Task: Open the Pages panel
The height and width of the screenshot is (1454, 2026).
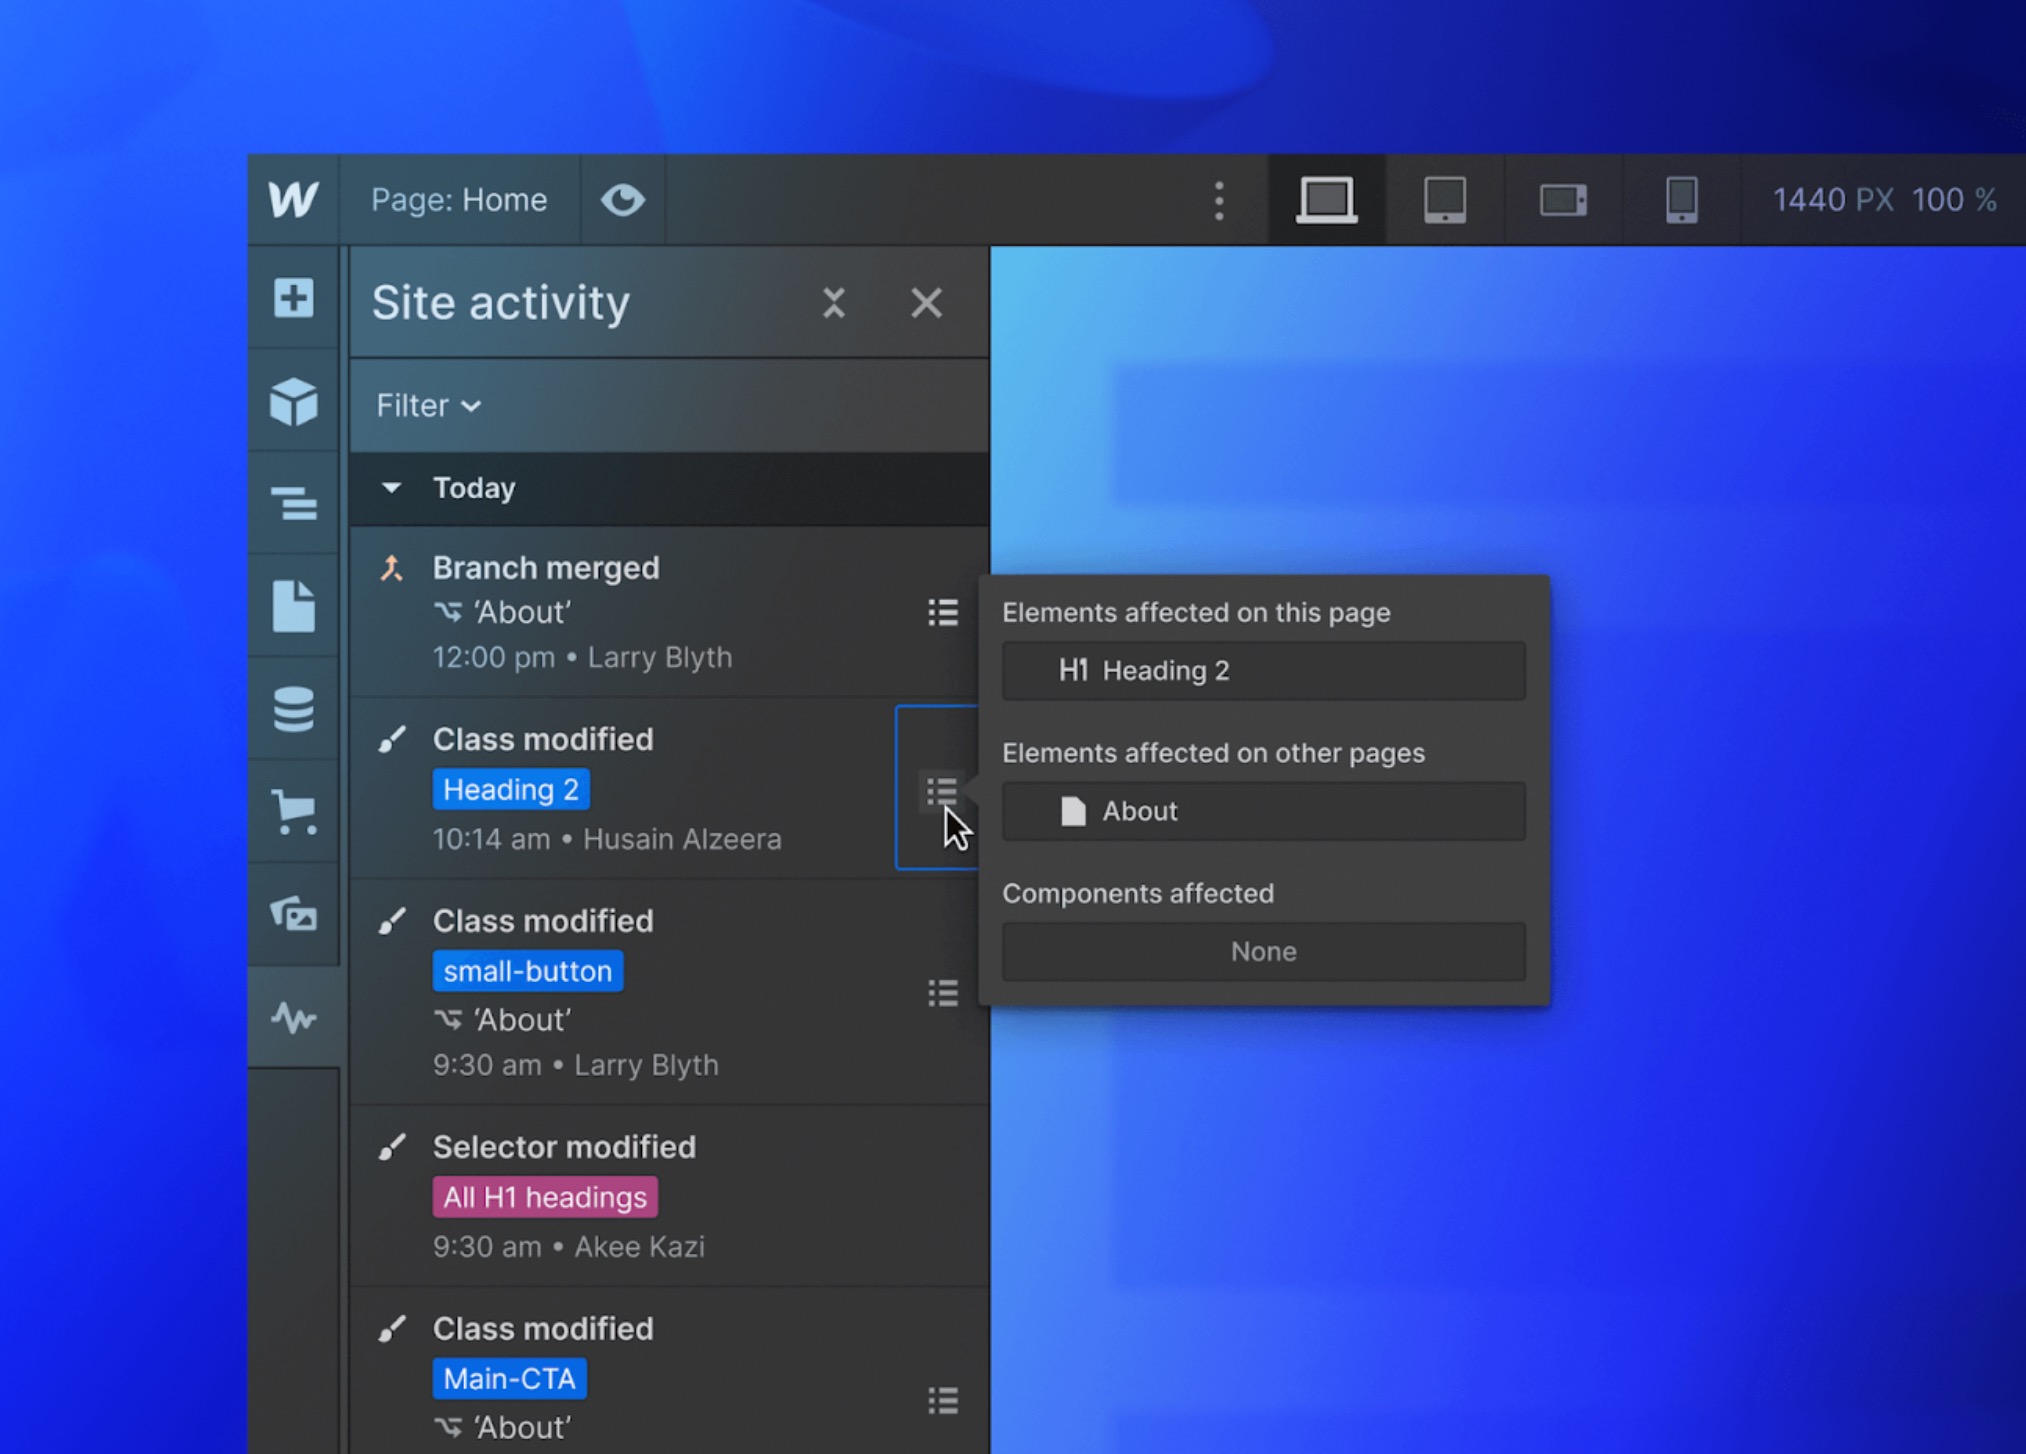Action: [293, 607]
